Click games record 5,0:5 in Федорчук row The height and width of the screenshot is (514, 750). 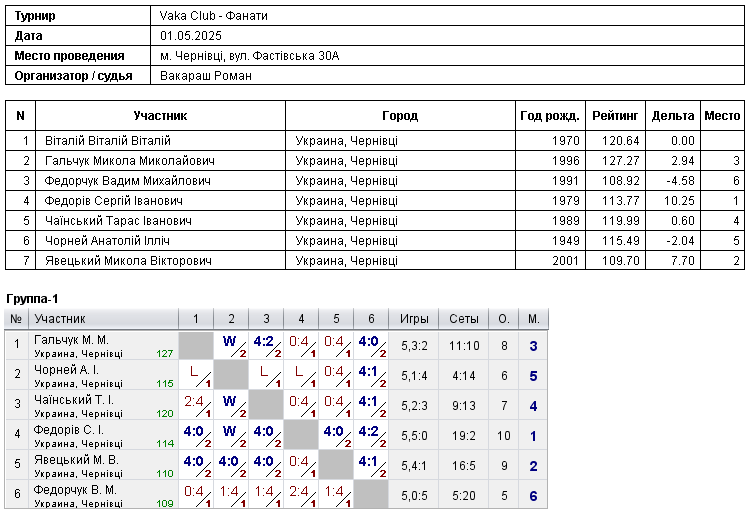[x=414, y=496]
